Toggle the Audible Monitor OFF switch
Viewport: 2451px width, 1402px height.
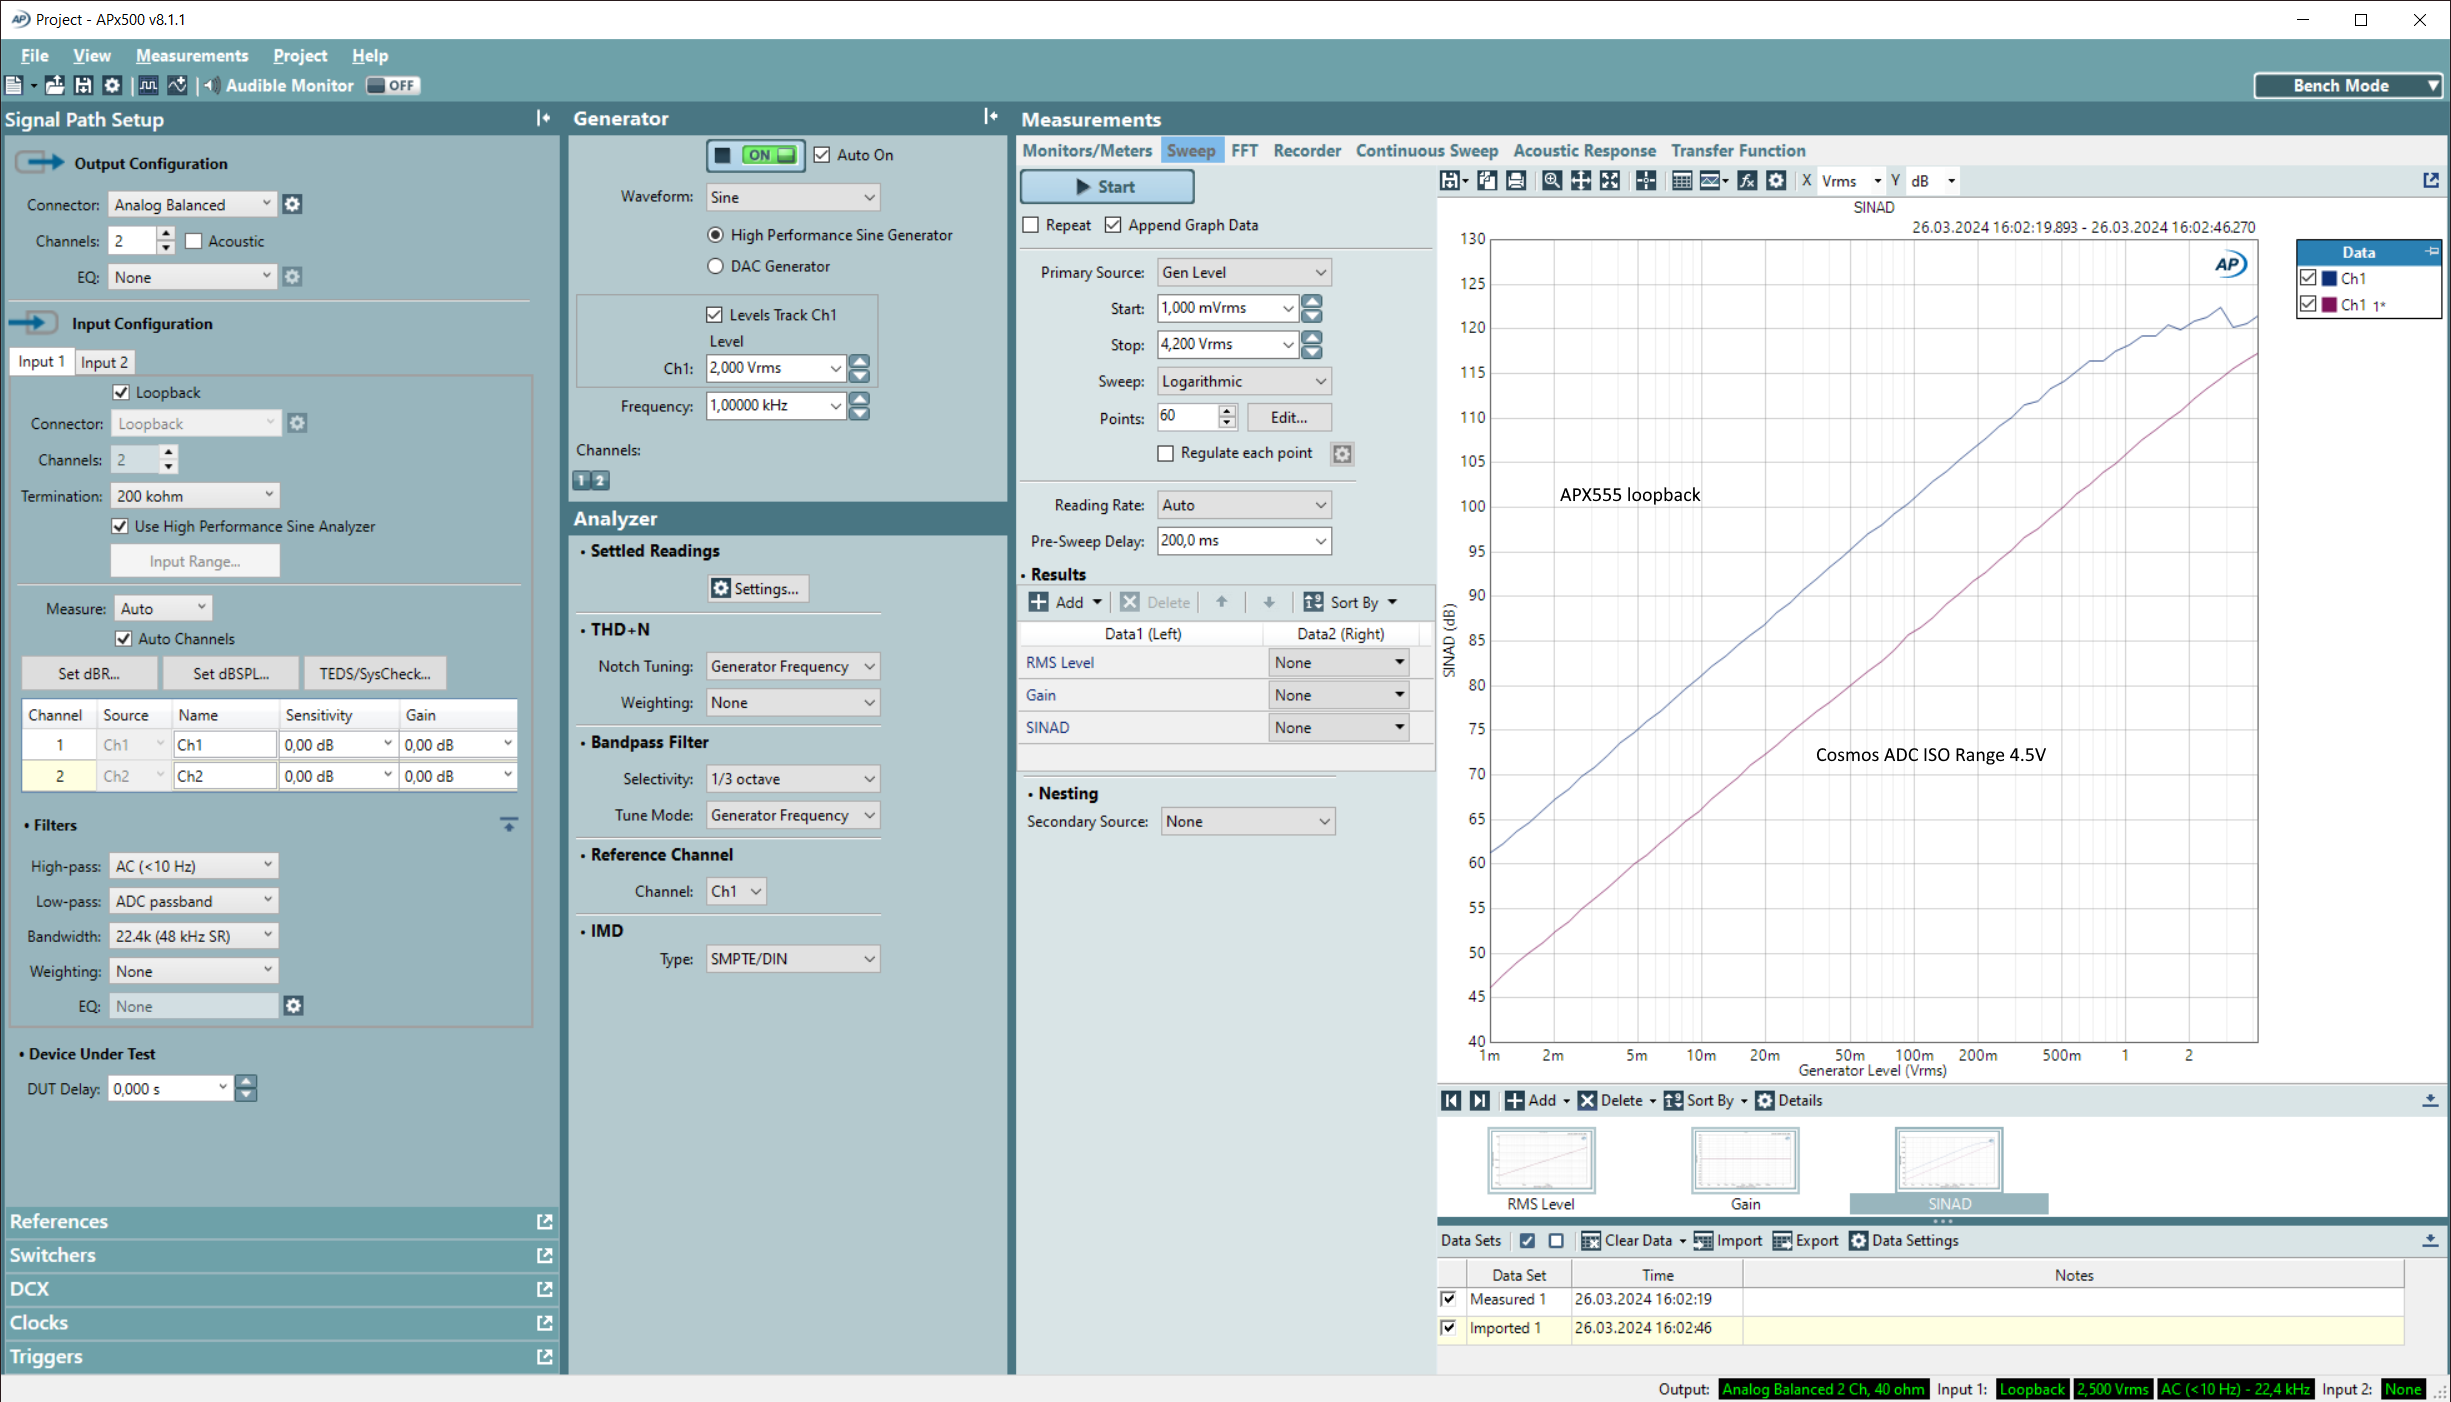392,86
